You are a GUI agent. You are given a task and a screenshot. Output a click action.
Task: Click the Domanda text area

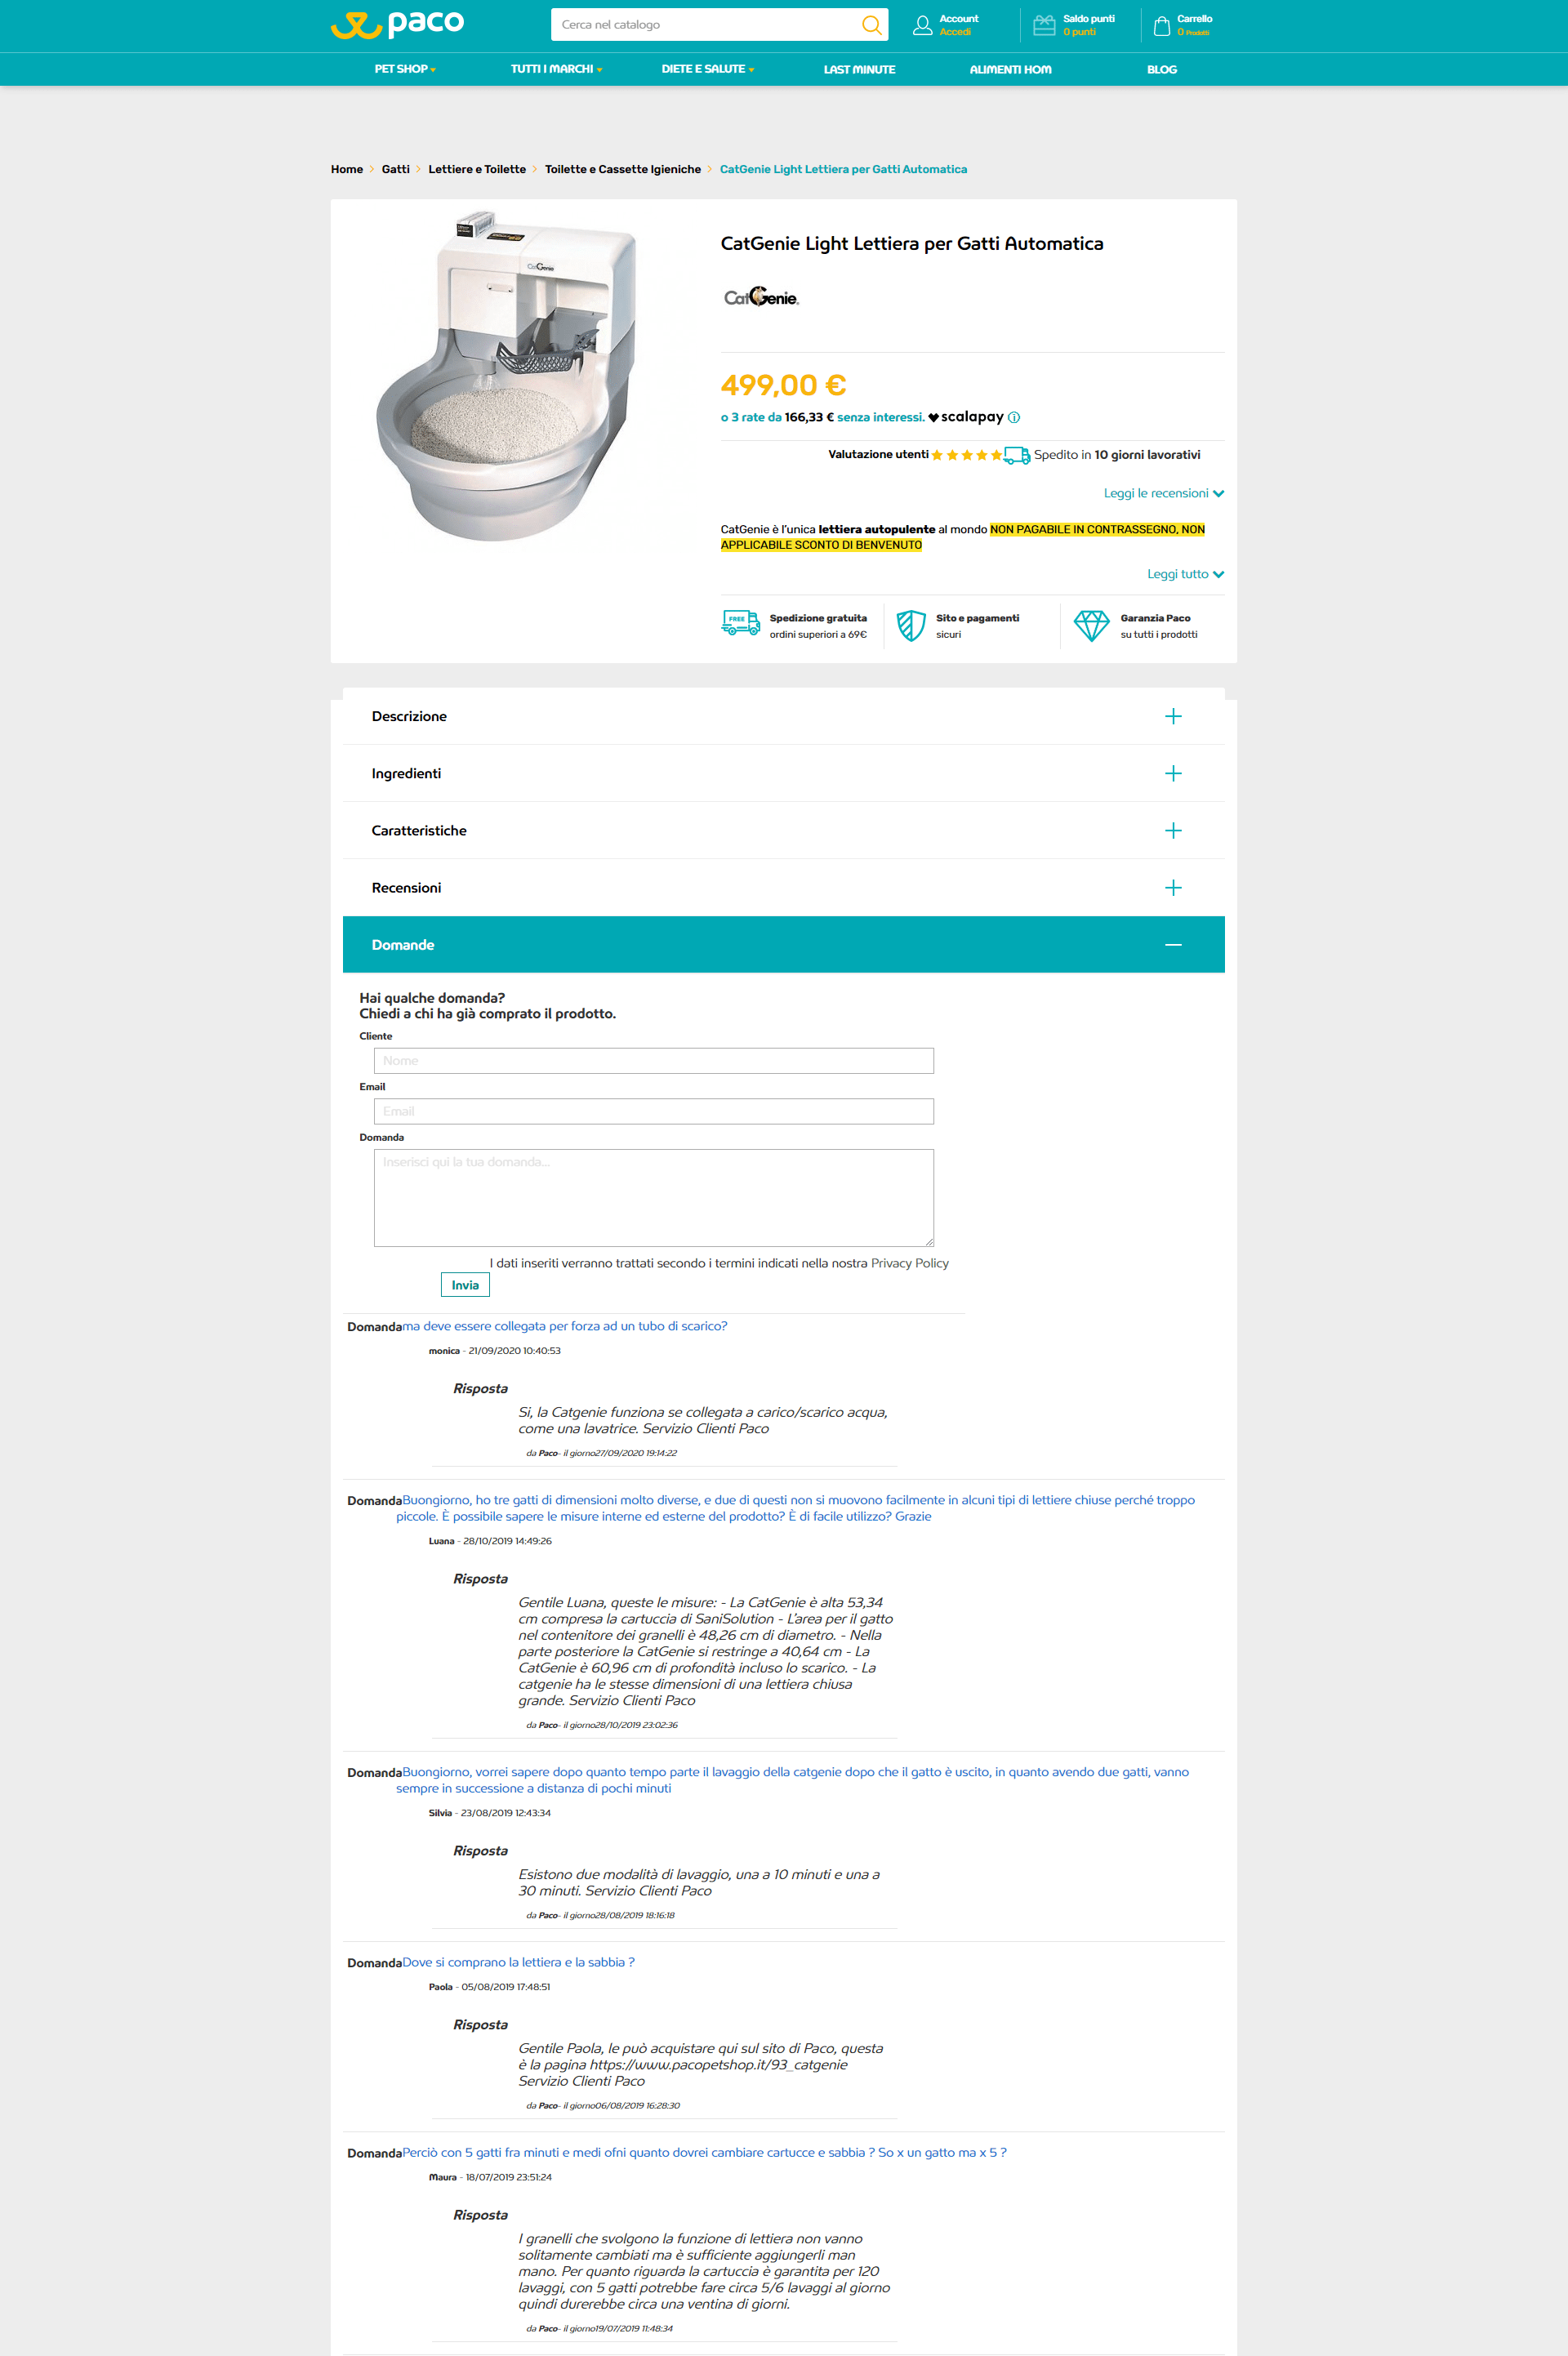pyautogui.click(x=654, y=1198)
